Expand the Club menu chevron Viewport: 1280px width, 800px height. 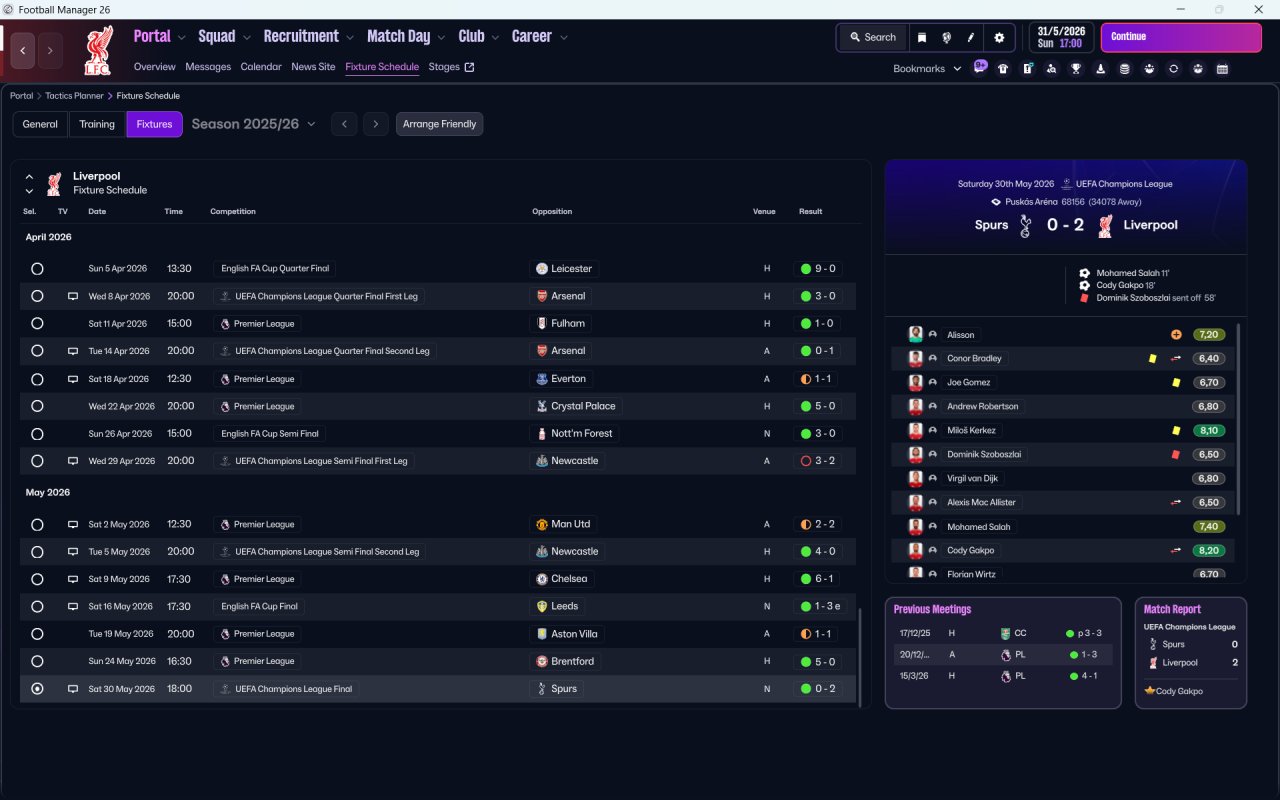tap(495, 38)
